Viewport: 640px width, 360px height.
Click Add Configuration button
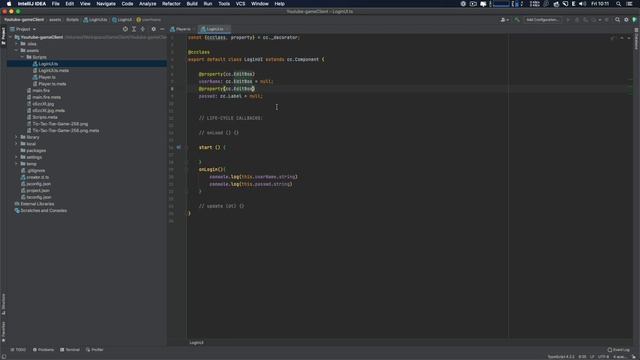coord(542,20)
